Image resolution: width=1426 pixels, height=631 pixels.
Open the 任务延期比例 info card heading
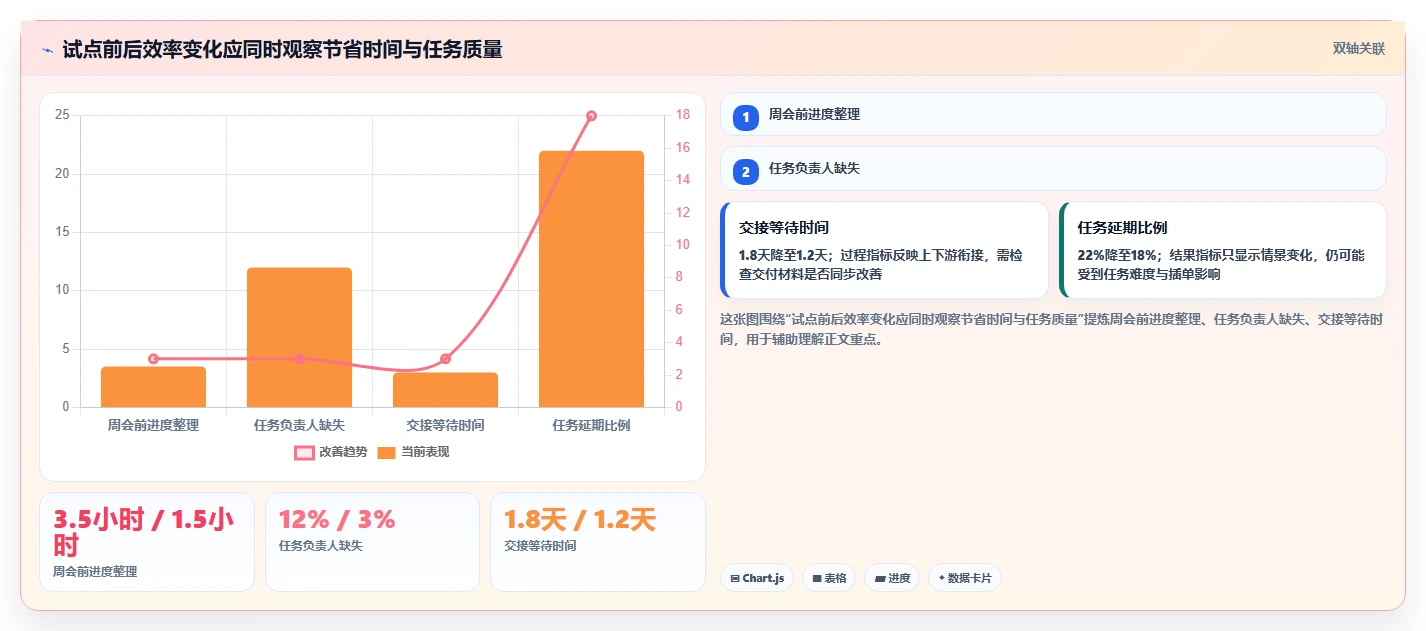point(1122,228)
